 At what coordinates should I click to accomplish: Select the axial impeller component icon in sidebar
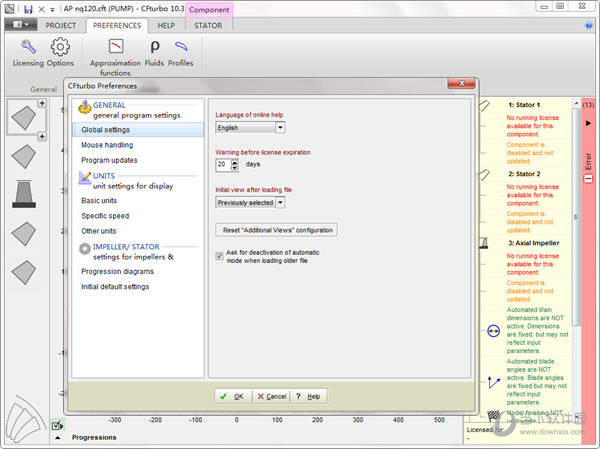tap(24, 194)
